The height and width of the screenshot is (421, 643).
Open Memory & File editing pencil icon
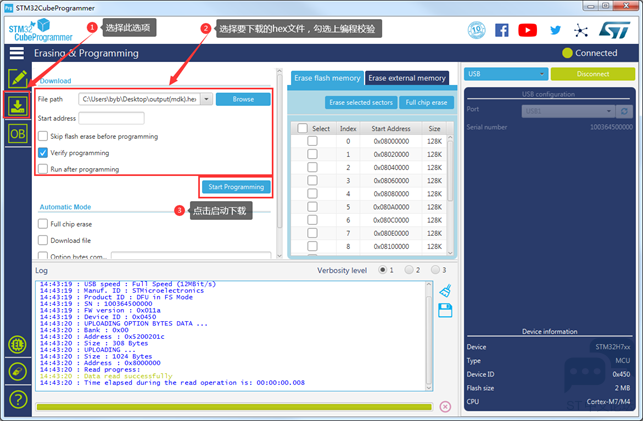point(17,78)
